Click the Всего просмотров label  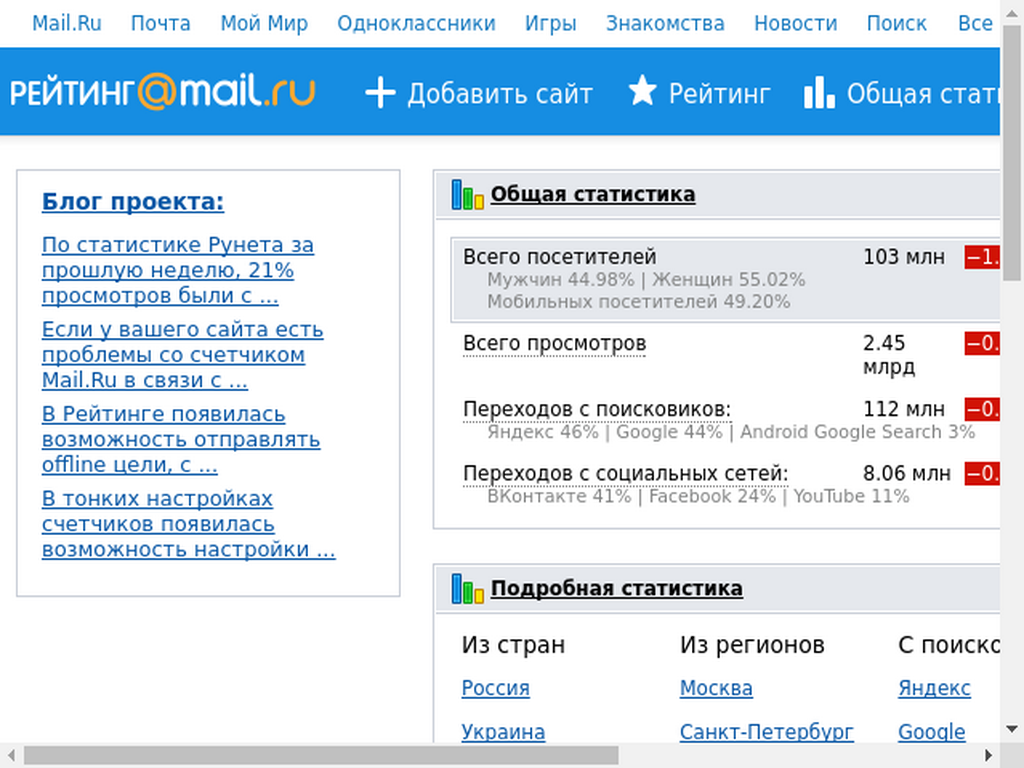pyautogui.click(x=554, y=344)
